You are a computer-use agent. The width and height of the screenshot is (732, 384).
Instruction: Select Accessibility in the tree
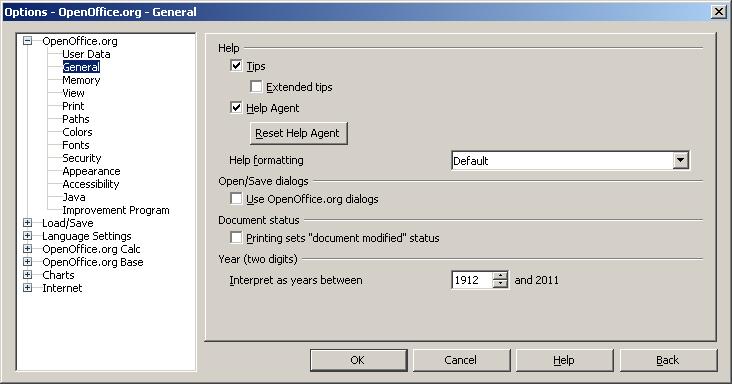pyautogui.click(x=91, y=184)
